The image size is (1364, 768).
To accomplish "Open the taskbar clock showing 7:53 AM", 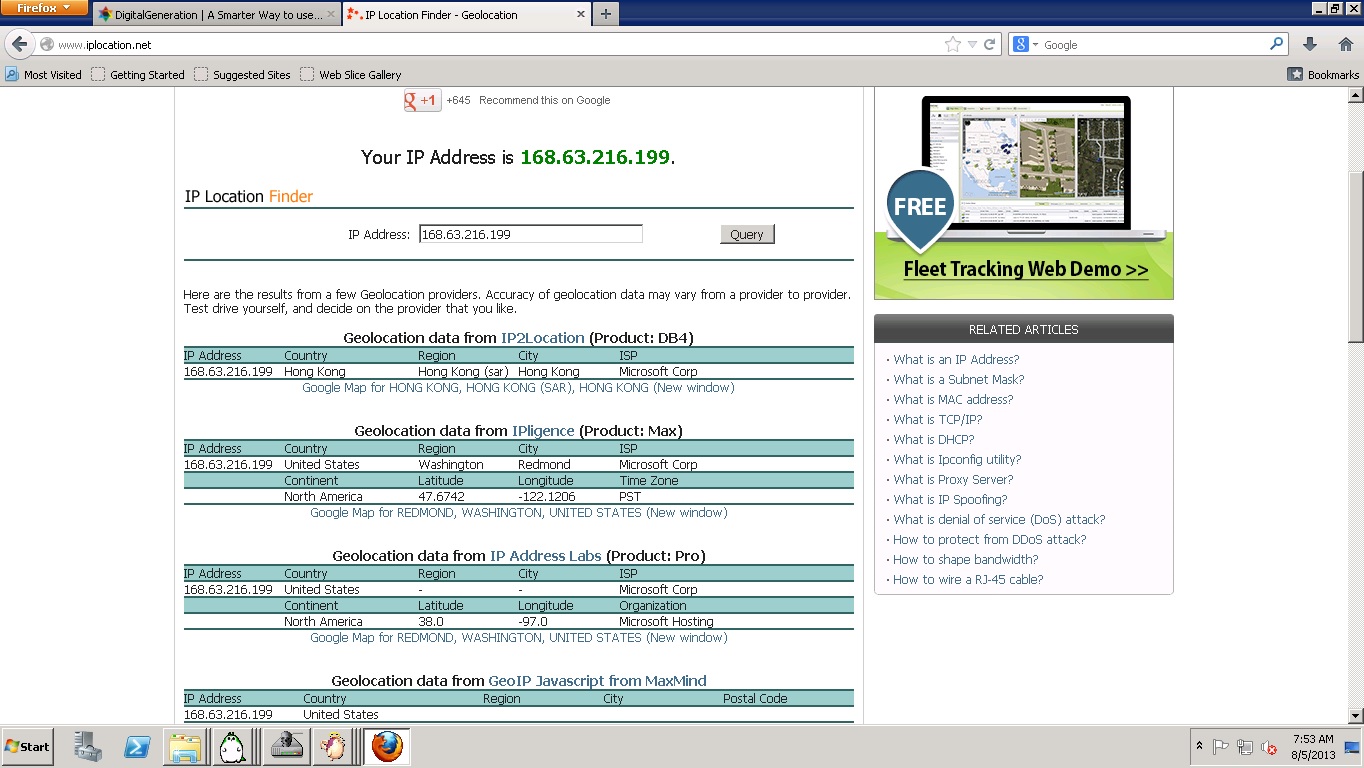I will pyautogui.click(x=1313, y=747).
